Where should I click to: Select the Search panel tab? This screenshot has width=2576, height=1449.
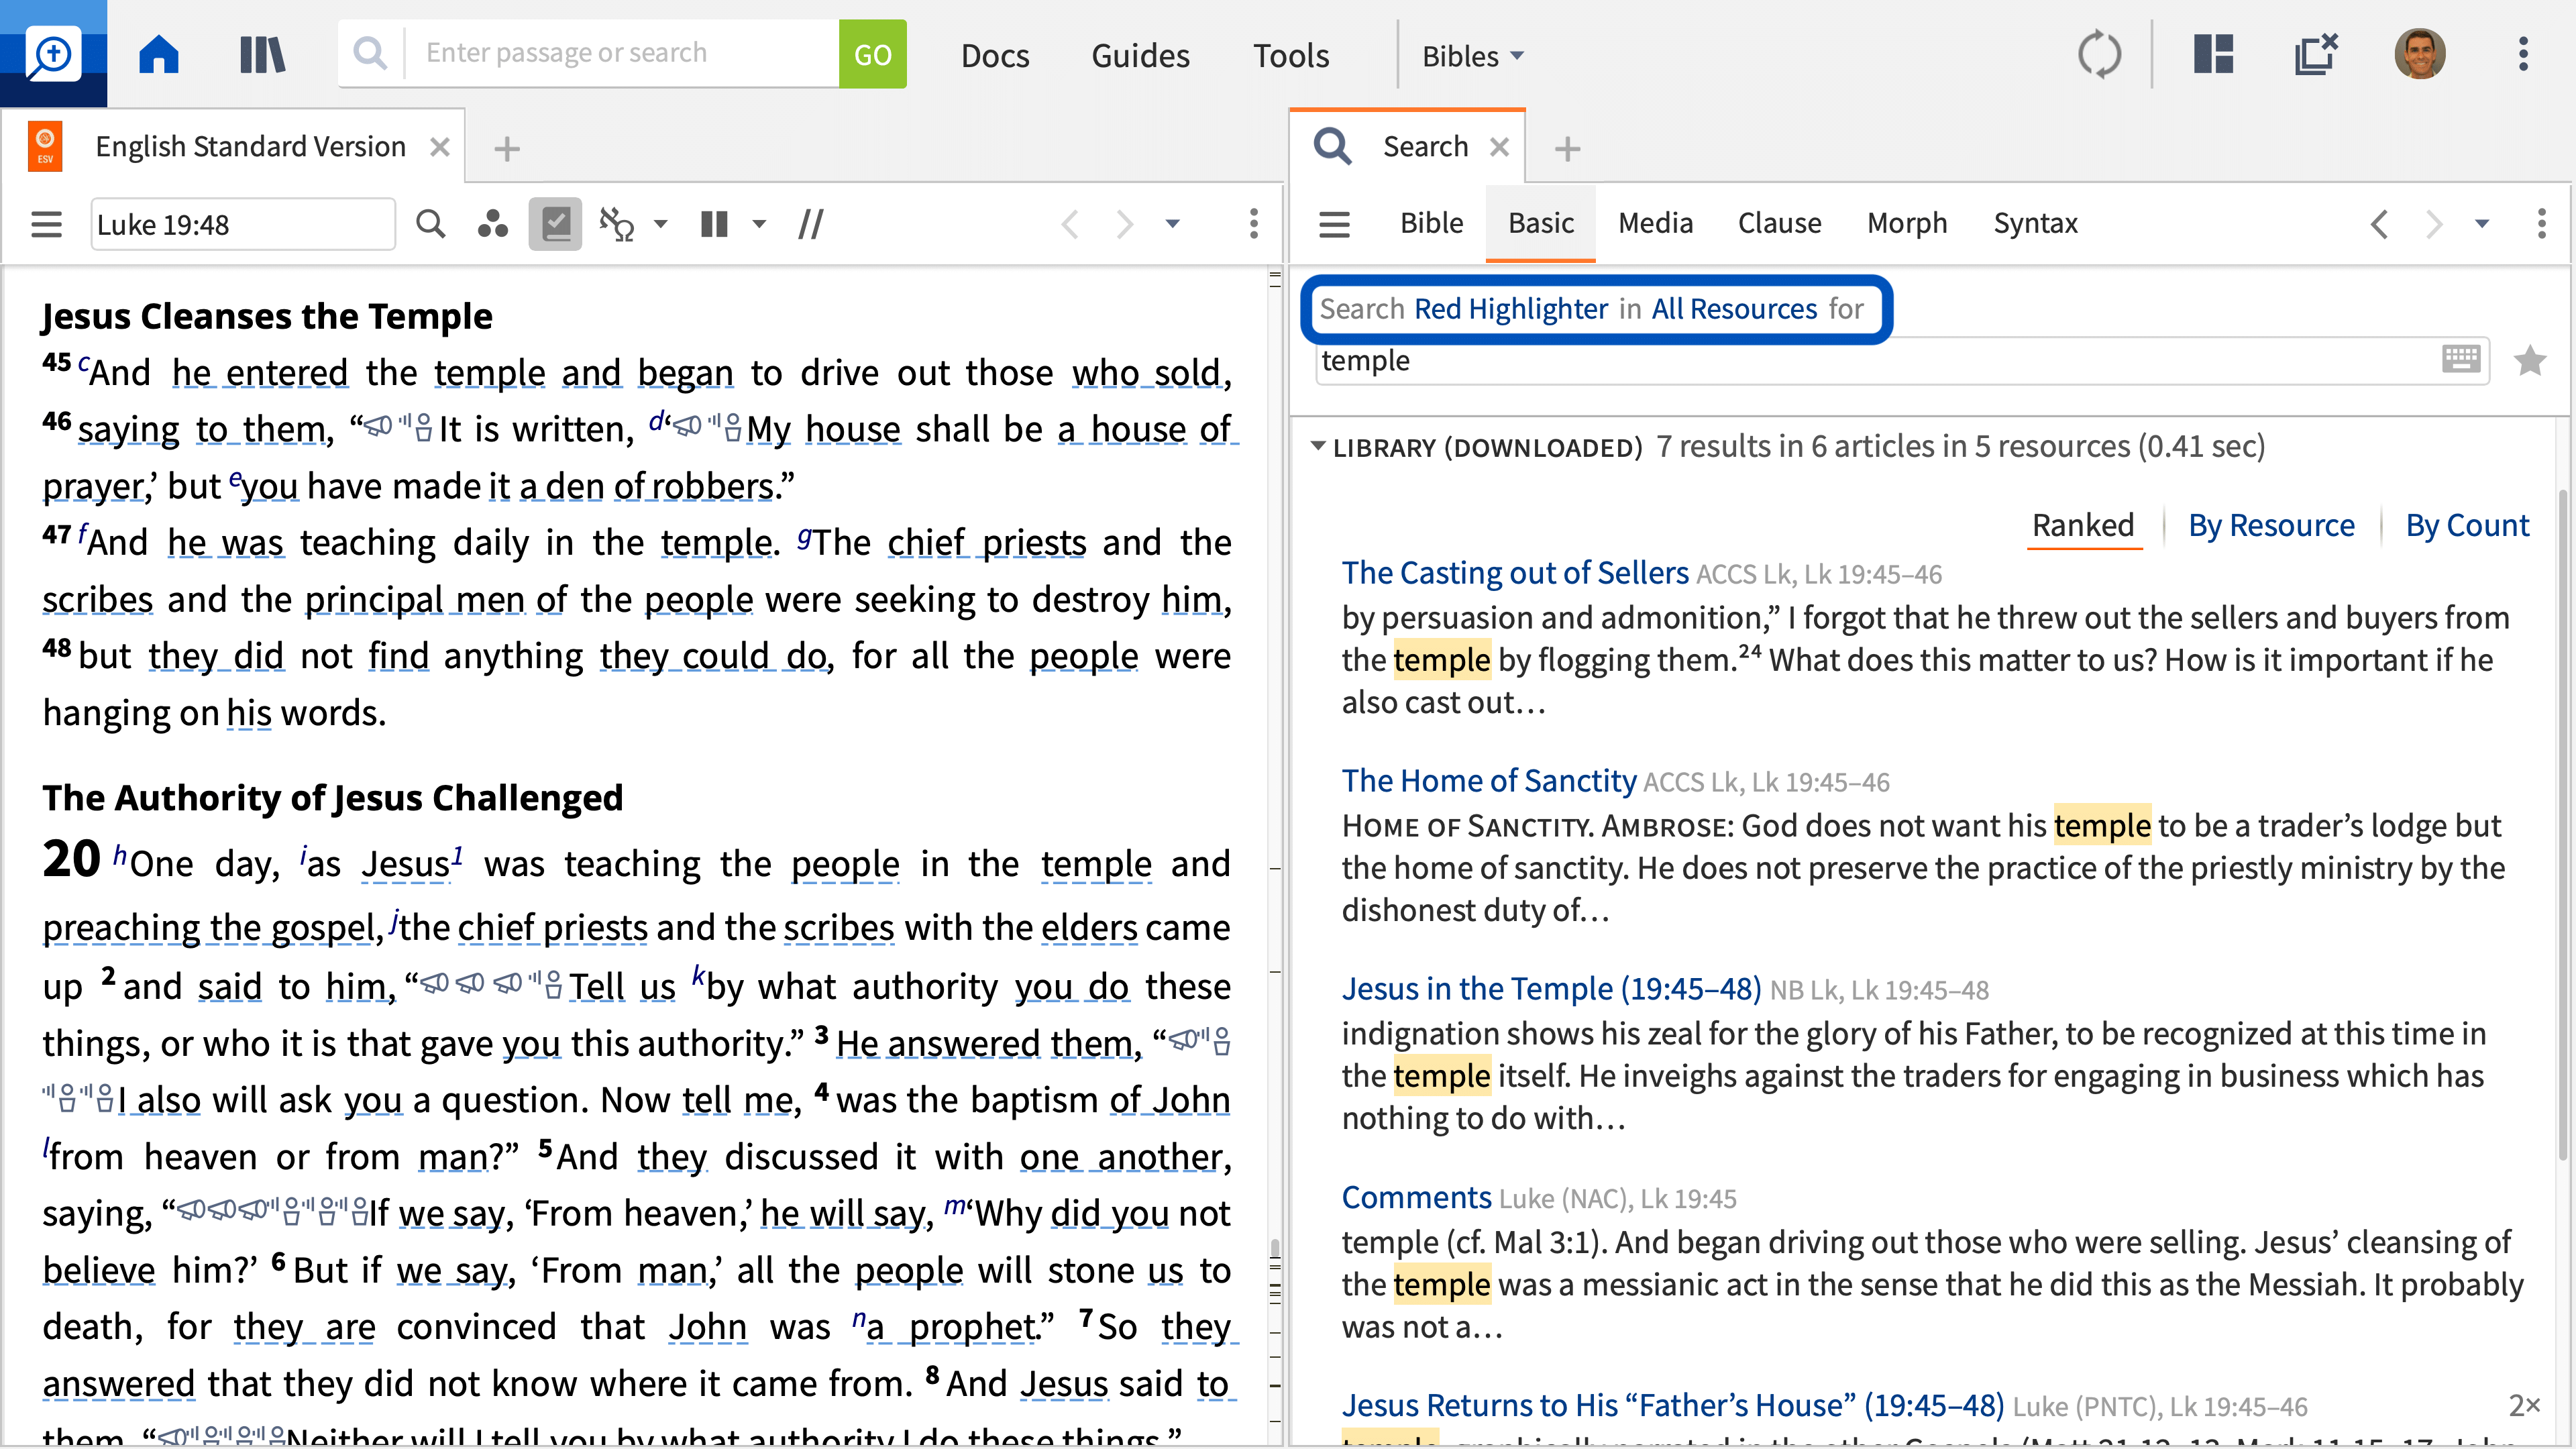pos(1425,147)
